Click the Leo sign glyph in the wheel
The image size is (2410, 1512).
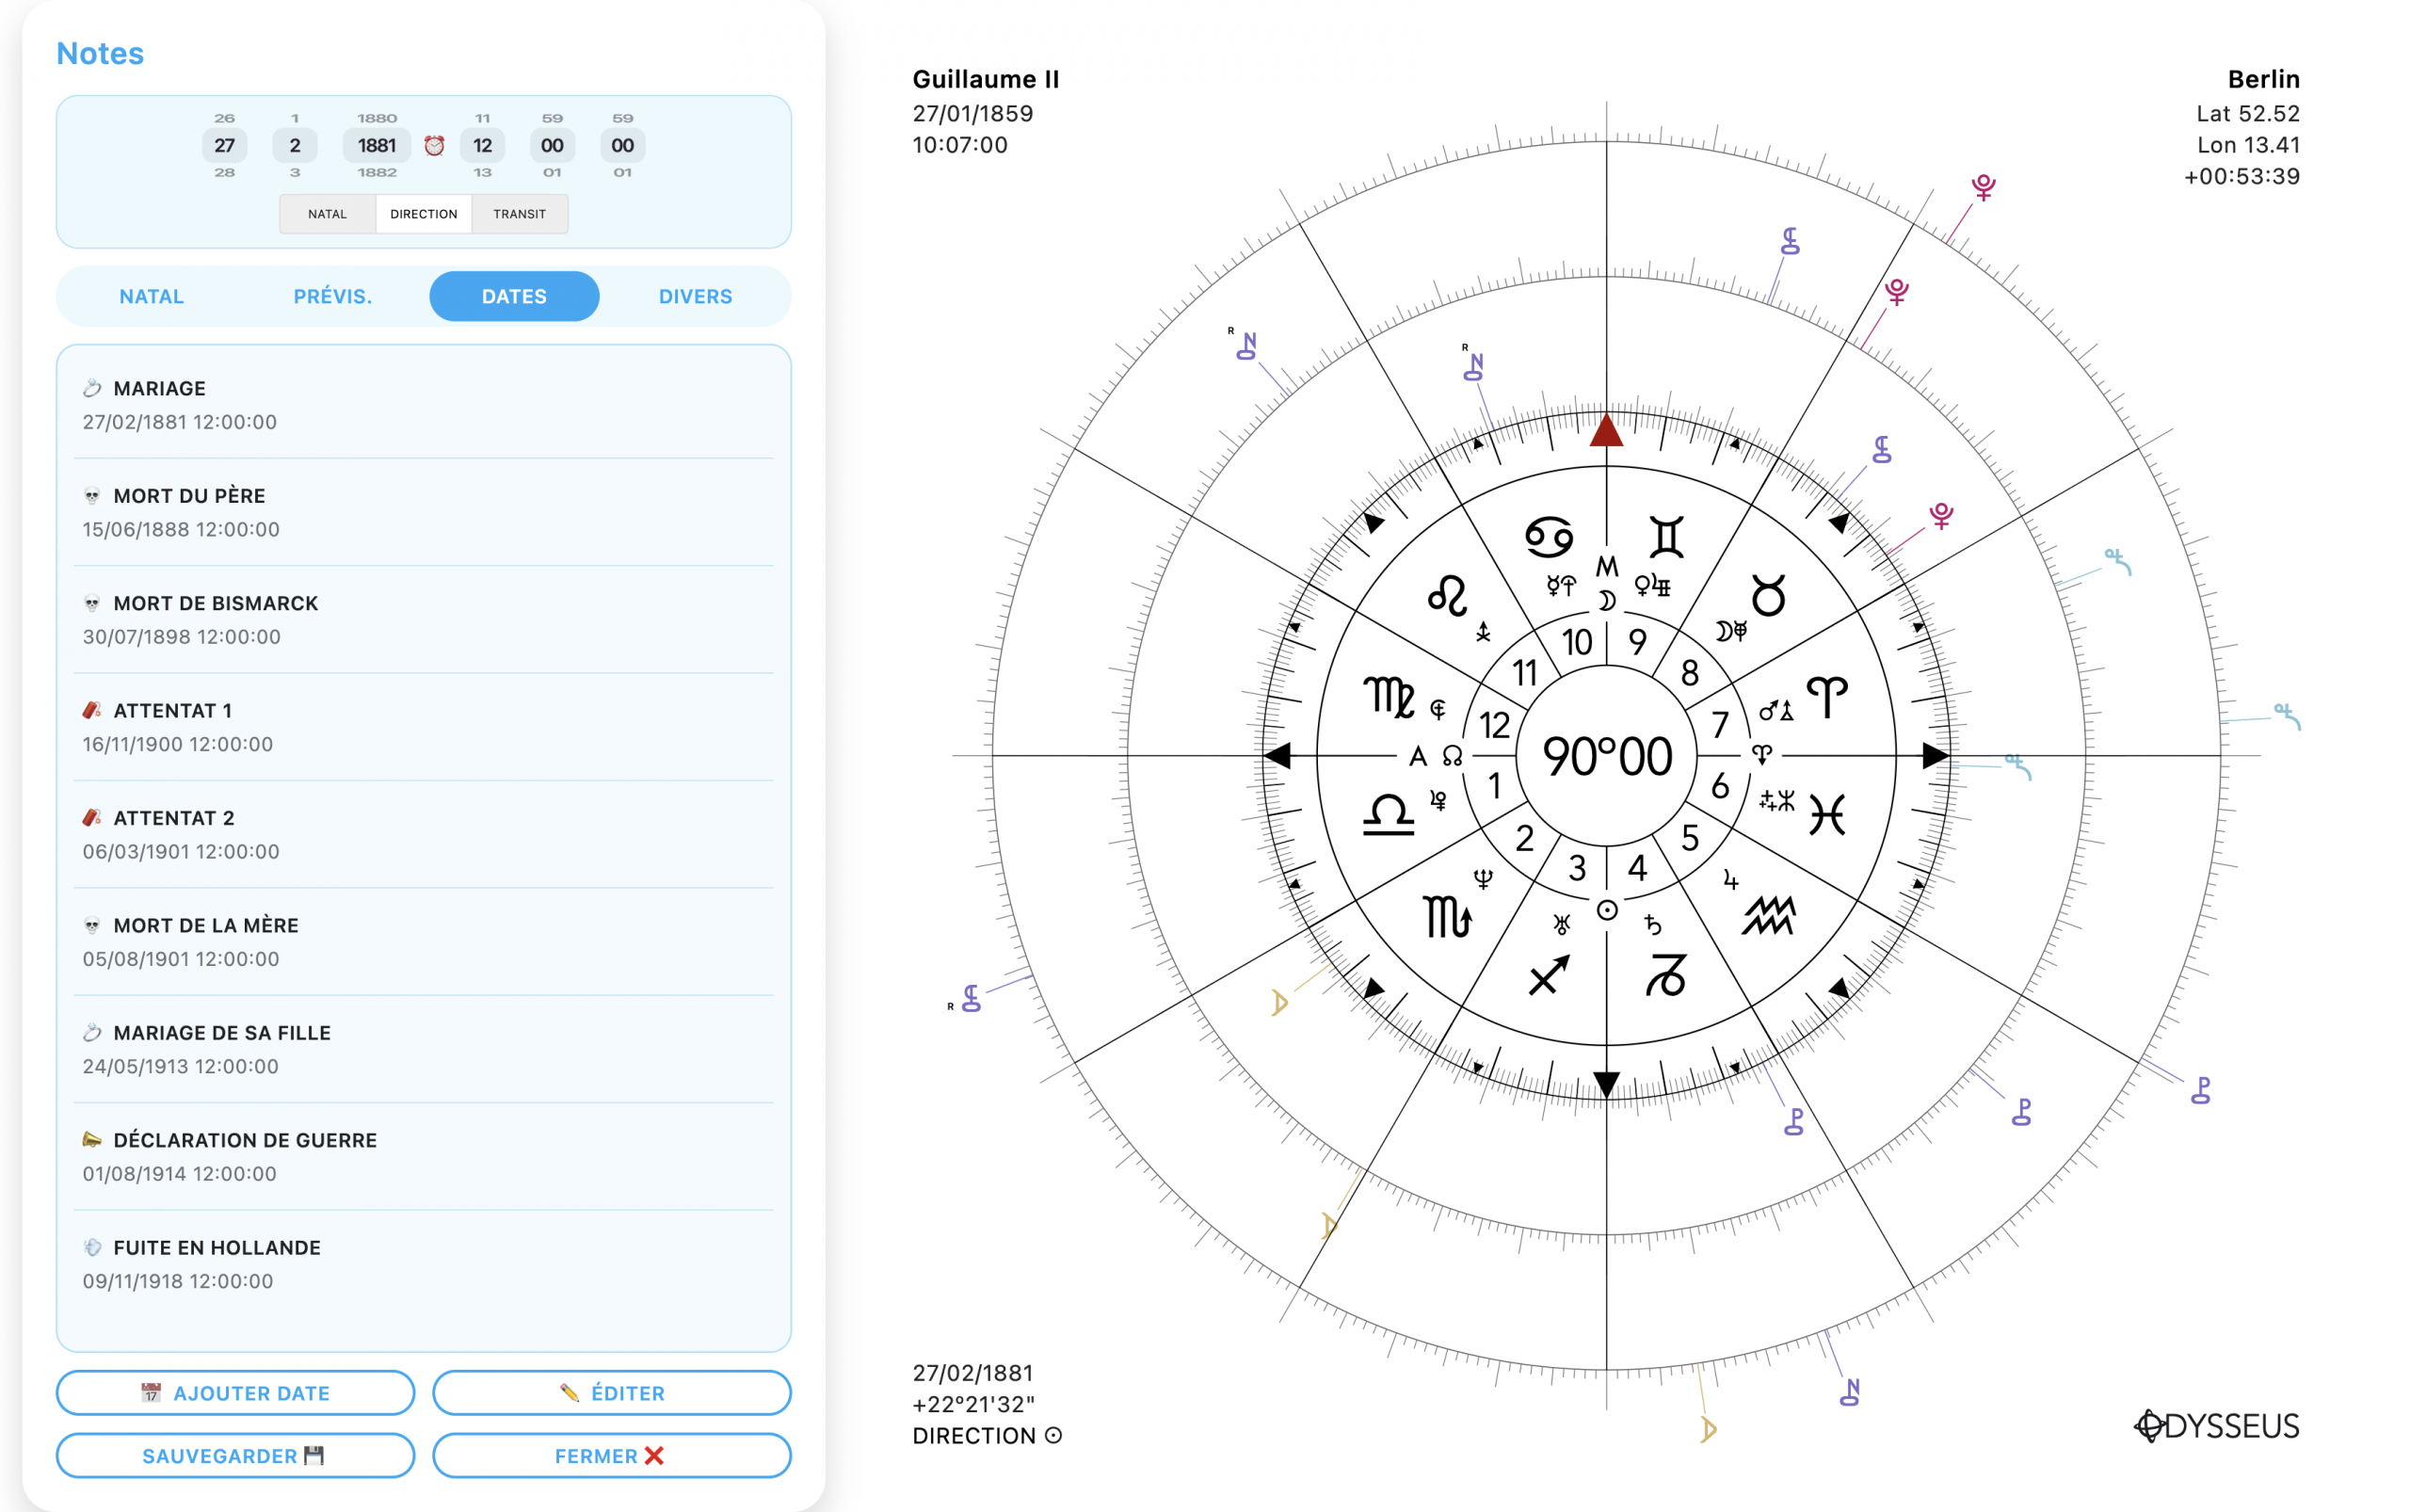pos(1447,596)
